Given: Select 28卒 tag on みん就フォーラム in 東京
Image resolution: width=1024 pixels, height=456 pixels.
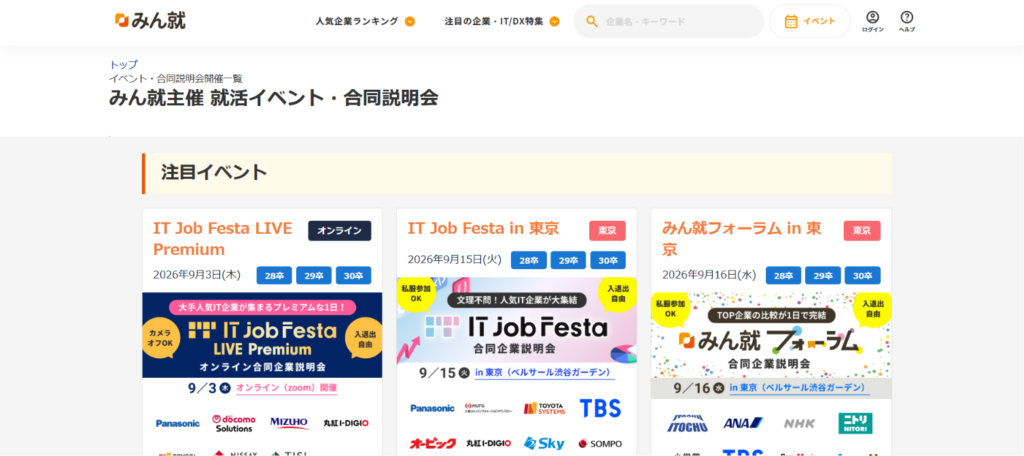Looking at the screenshot, I should (784, 276).
